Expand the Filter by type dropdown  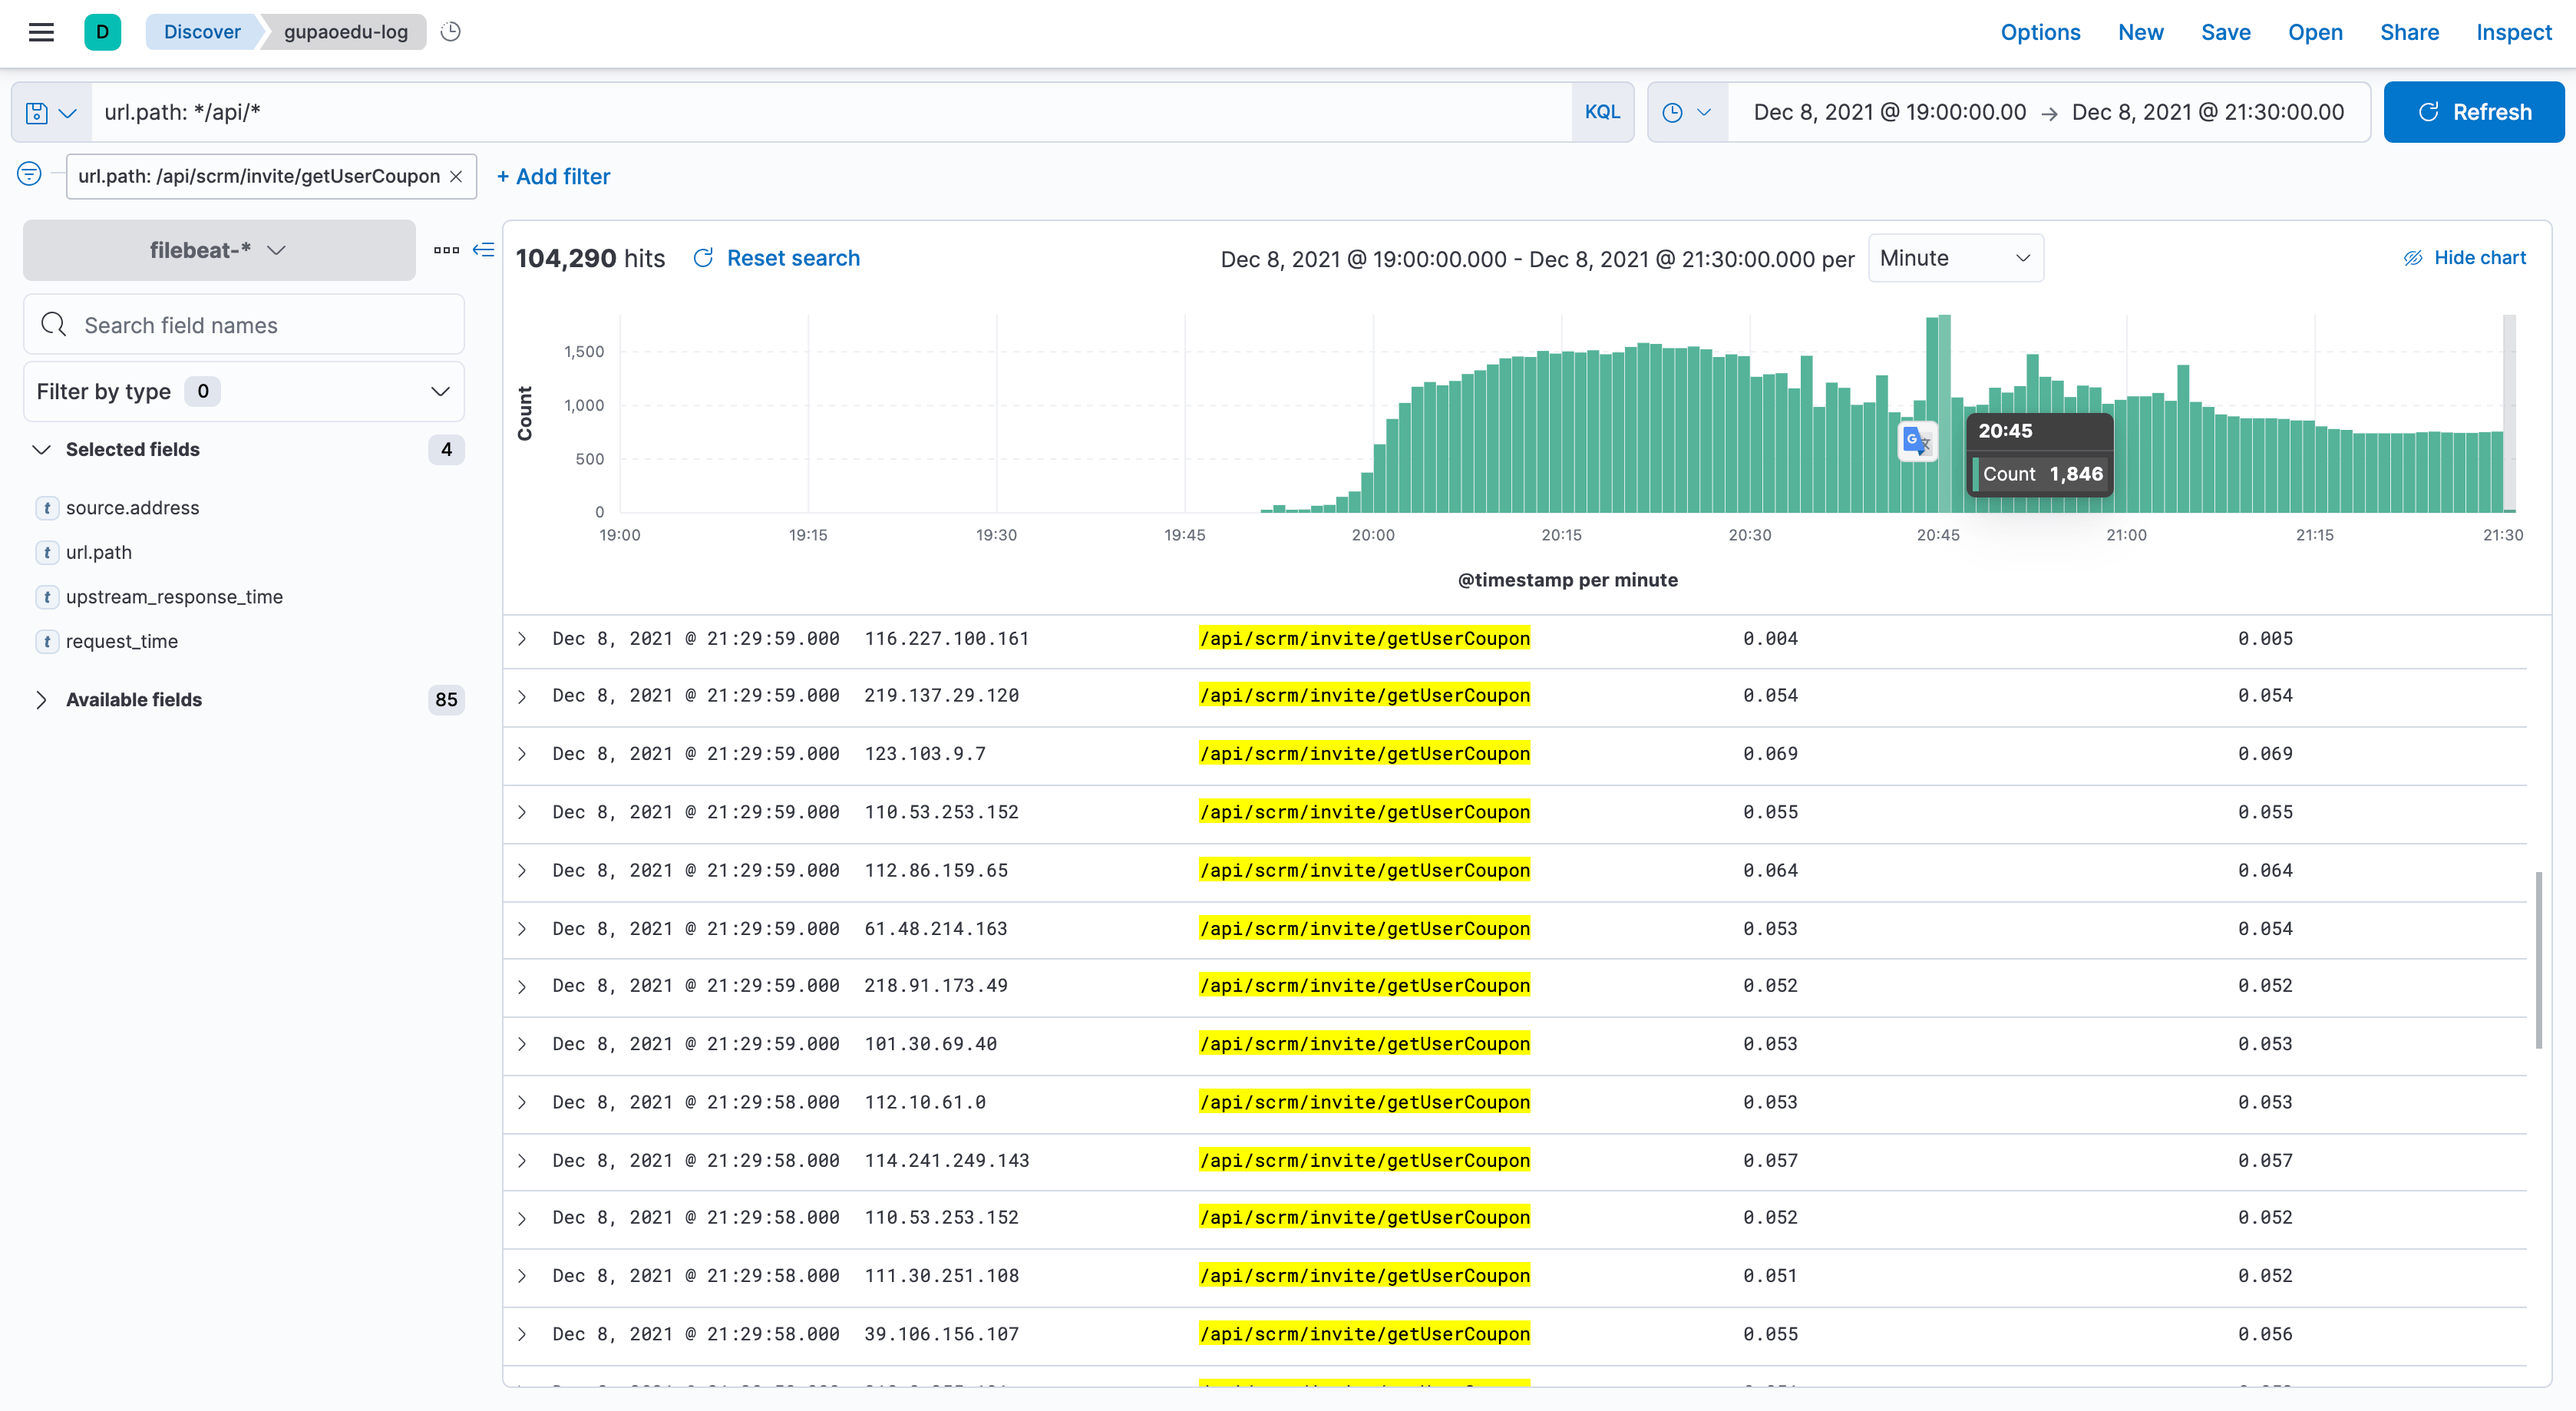coord(243,392)
